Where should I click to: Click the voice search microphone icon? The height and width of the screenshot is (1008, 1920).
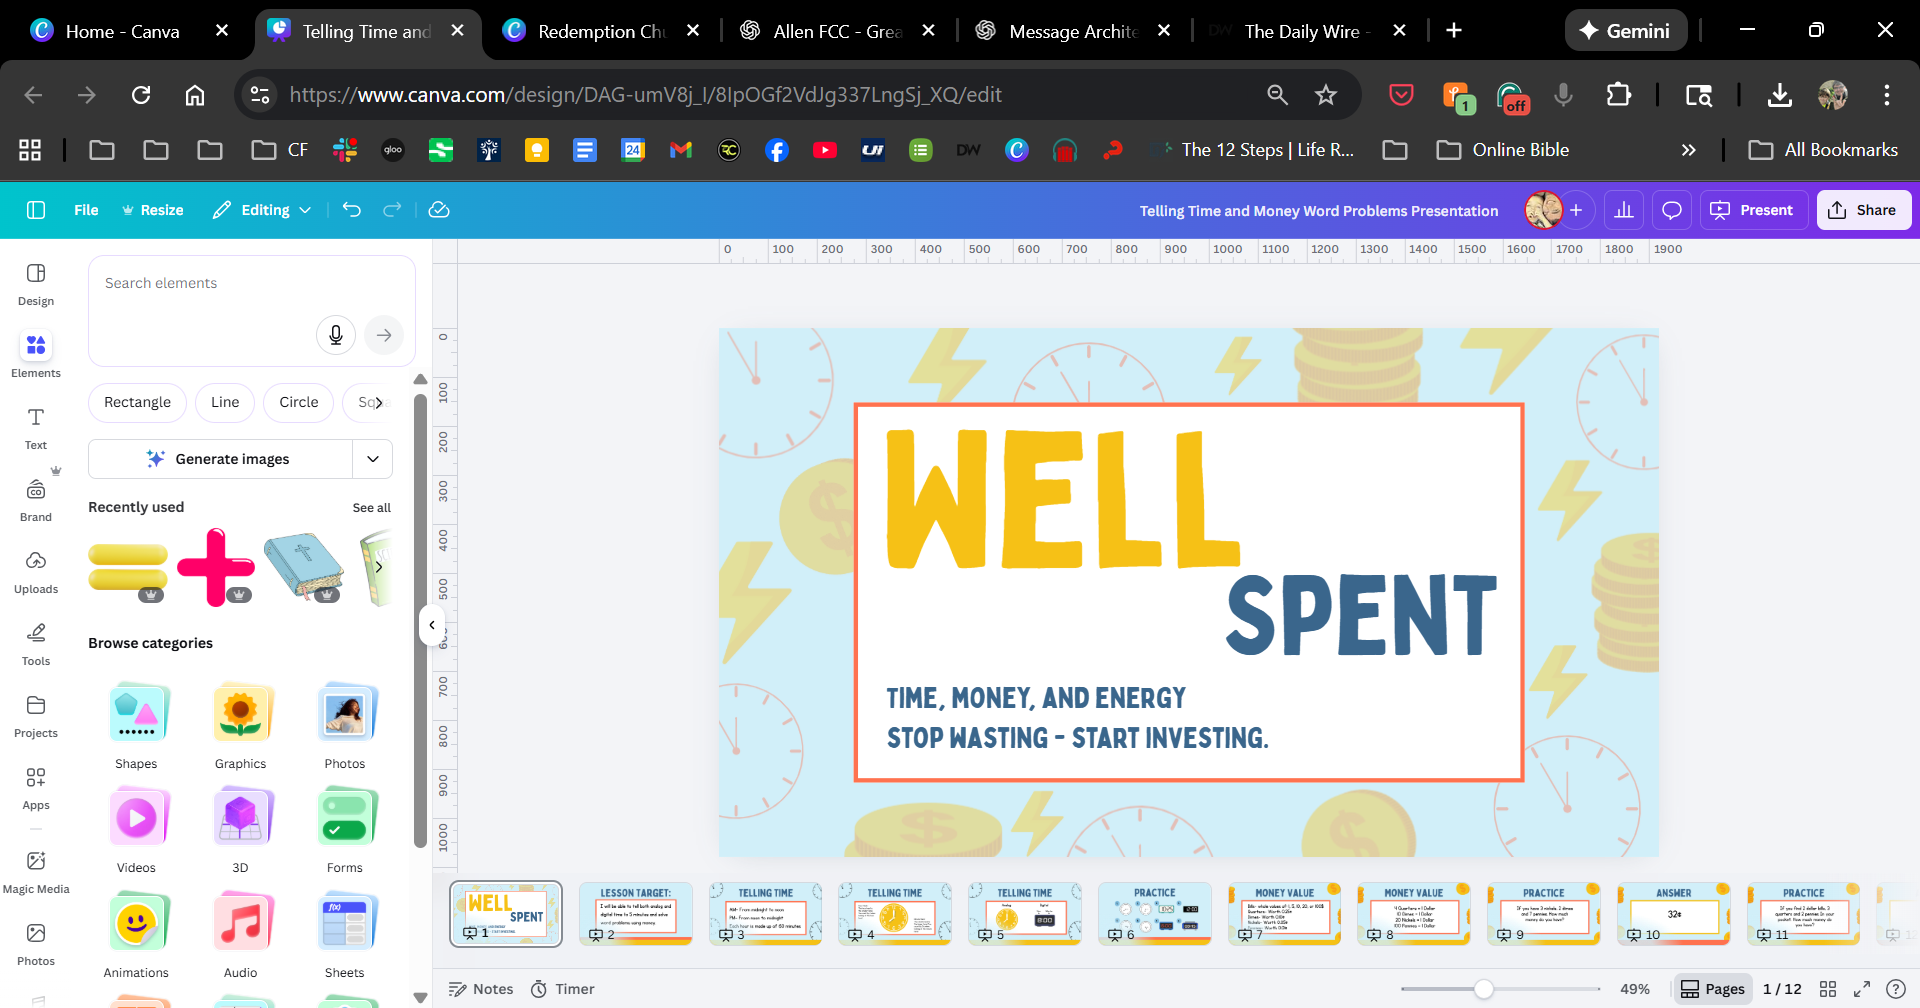[336, 335]
